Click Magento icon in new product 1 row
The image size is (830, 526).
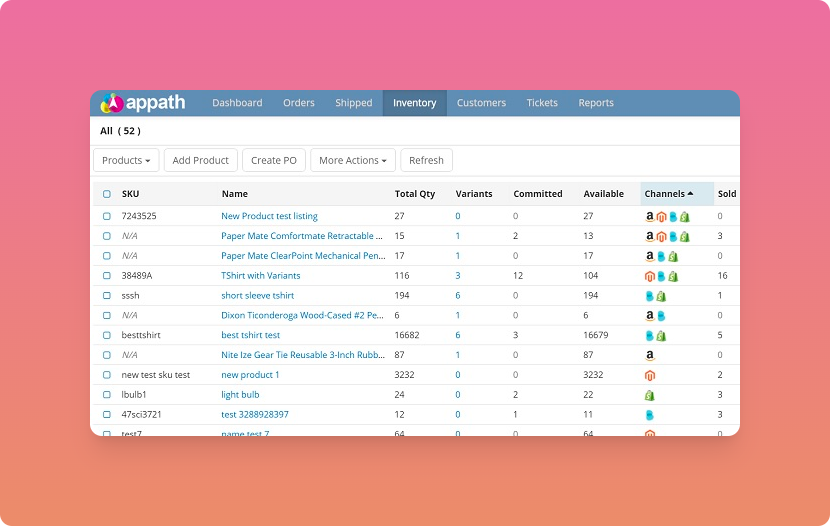[650, 375]
